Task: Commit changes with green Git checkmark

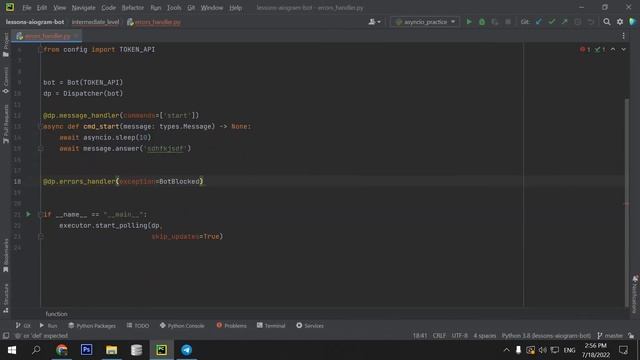Action: pyautogui.click(x=552, y=22)
